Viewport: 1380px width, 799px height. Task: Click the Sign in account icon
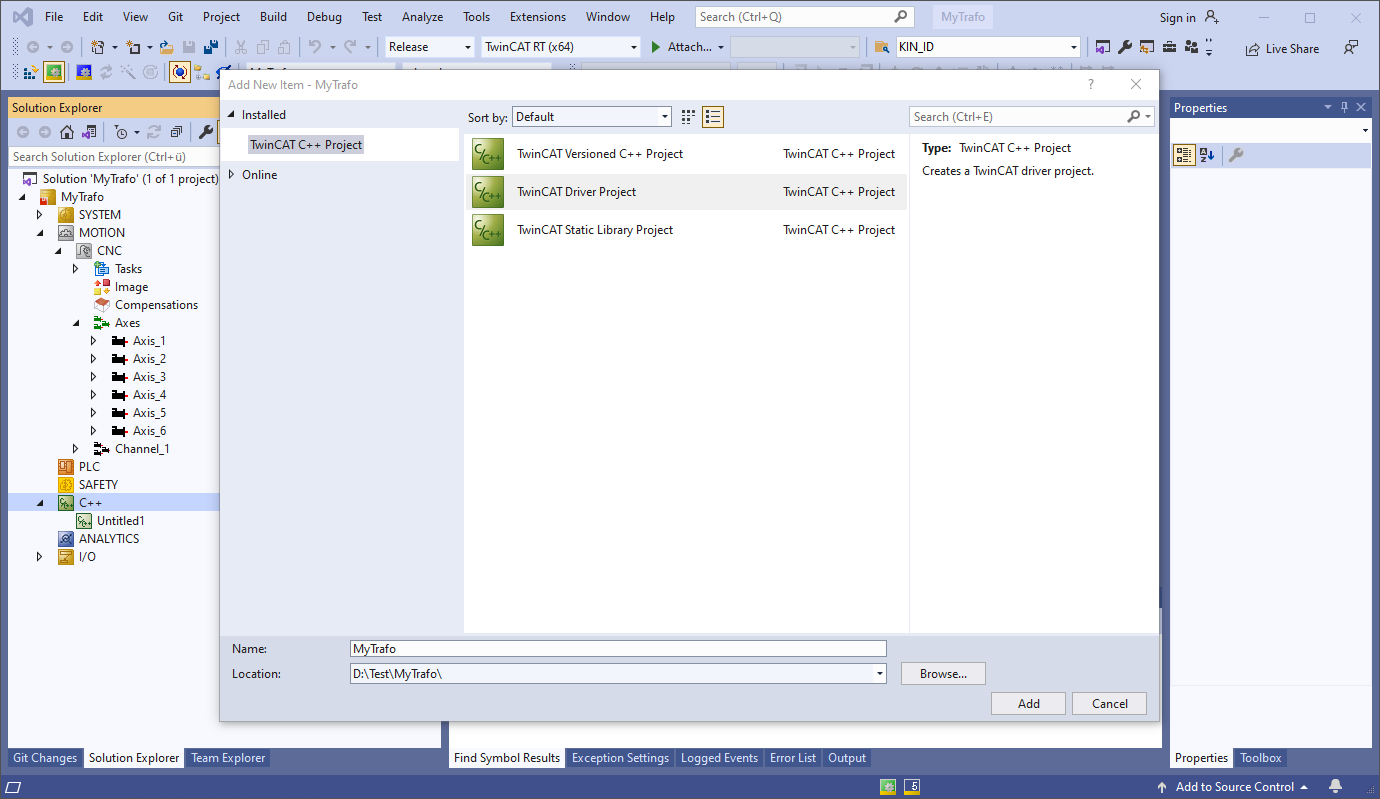pyautogui.click(x=1213, y=17)
